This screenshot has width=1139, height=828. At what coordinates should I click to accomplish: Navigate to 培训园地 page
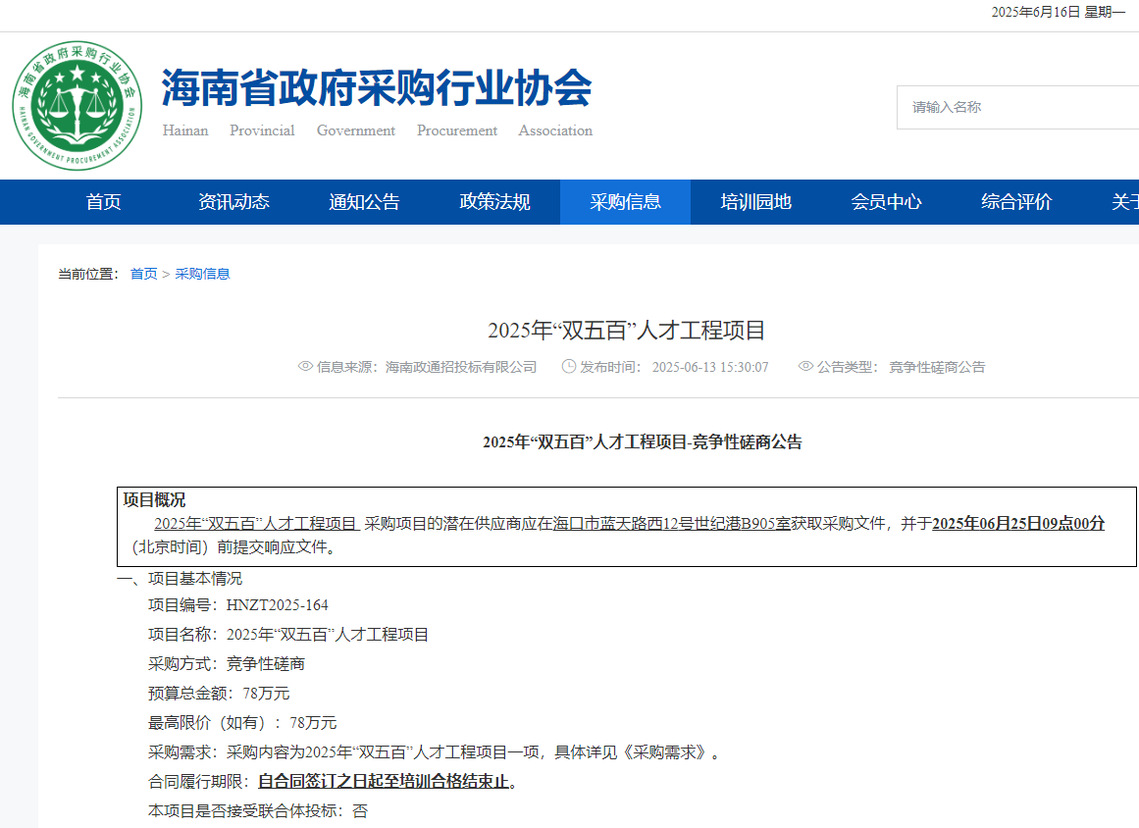click(756, 202)
